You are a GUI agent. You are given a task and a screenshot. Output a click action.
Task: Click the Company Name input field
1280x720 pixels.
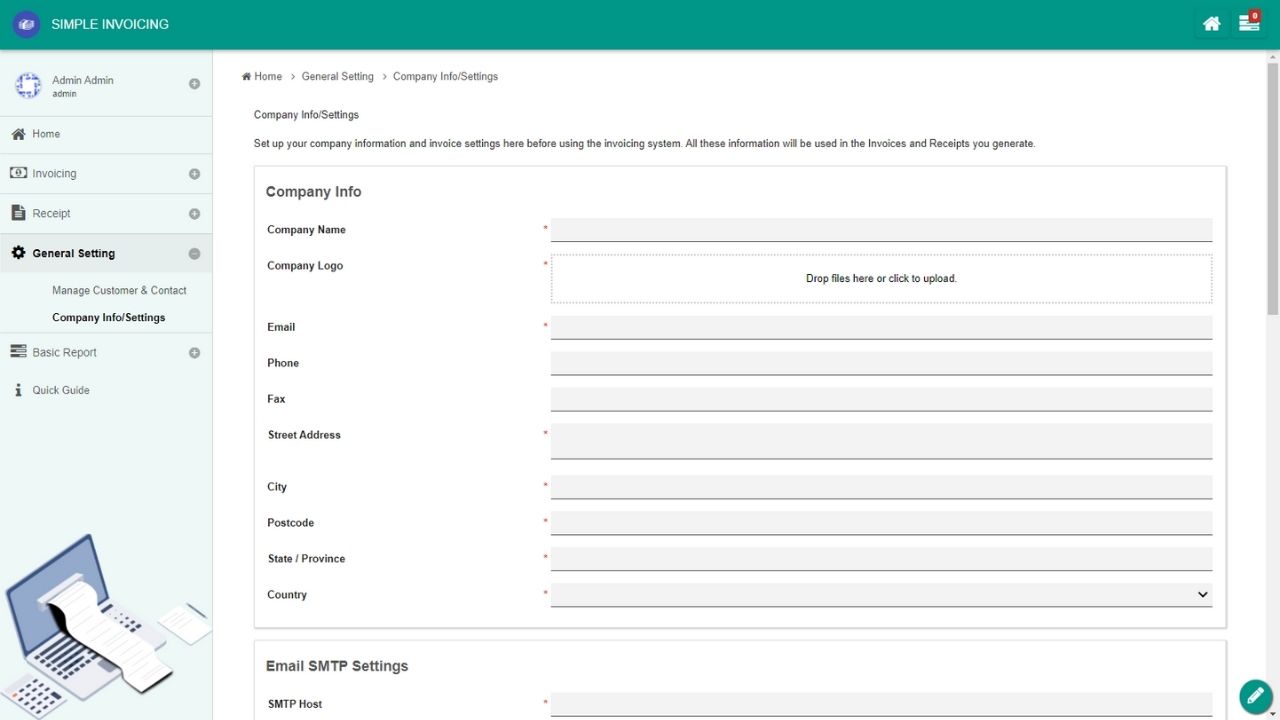pyautogui.click(x=880, y=230)
